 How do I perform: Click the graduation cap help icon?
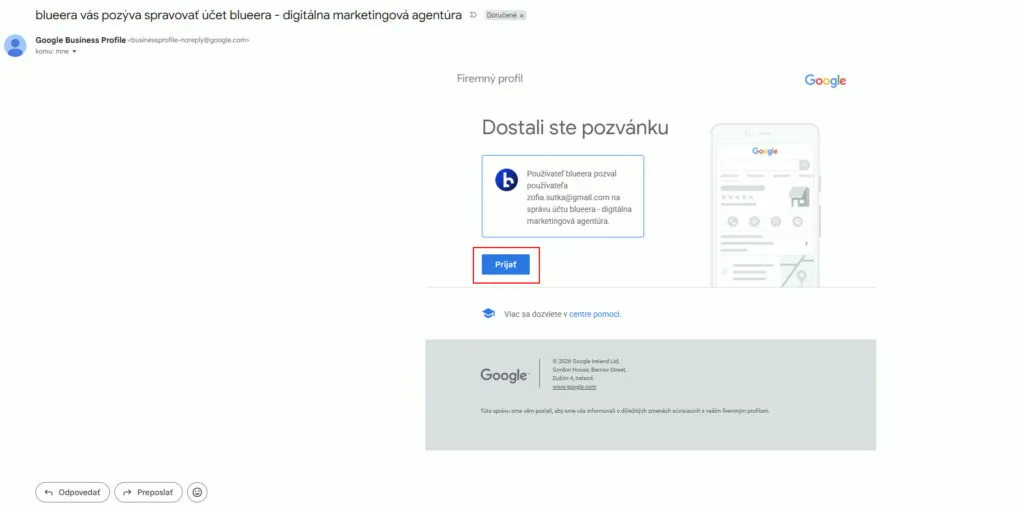tap(488, 314)
